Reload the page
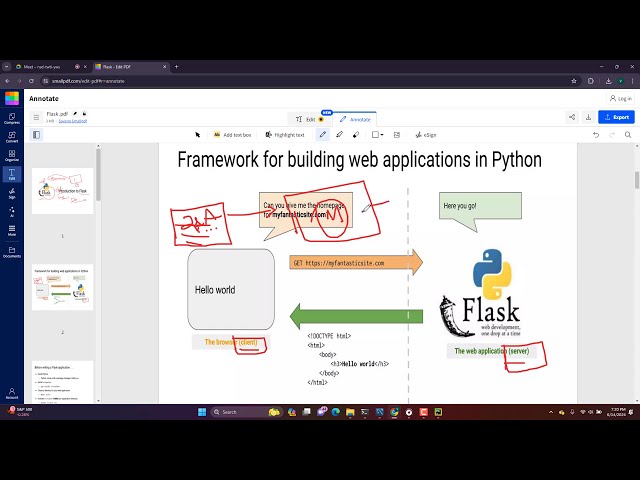Viewport: 640px width, 480px height. 31,81
